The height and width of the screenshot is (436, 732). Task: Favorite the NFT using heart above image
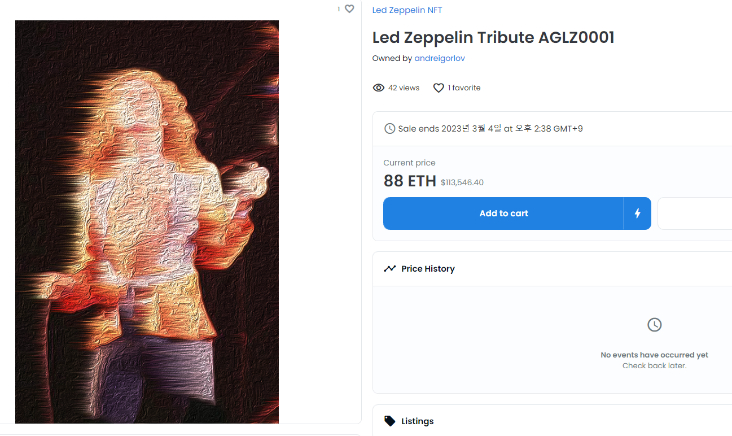coord(349,9)
